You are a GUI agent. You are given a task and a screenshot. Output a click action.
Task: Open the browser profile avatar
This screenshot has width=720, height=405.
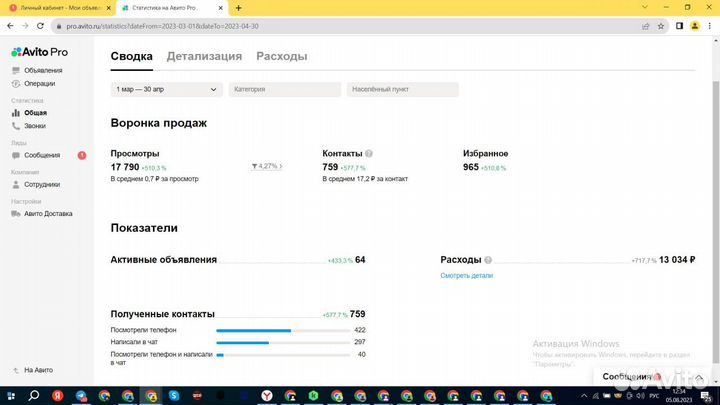[x=695, y=26]
